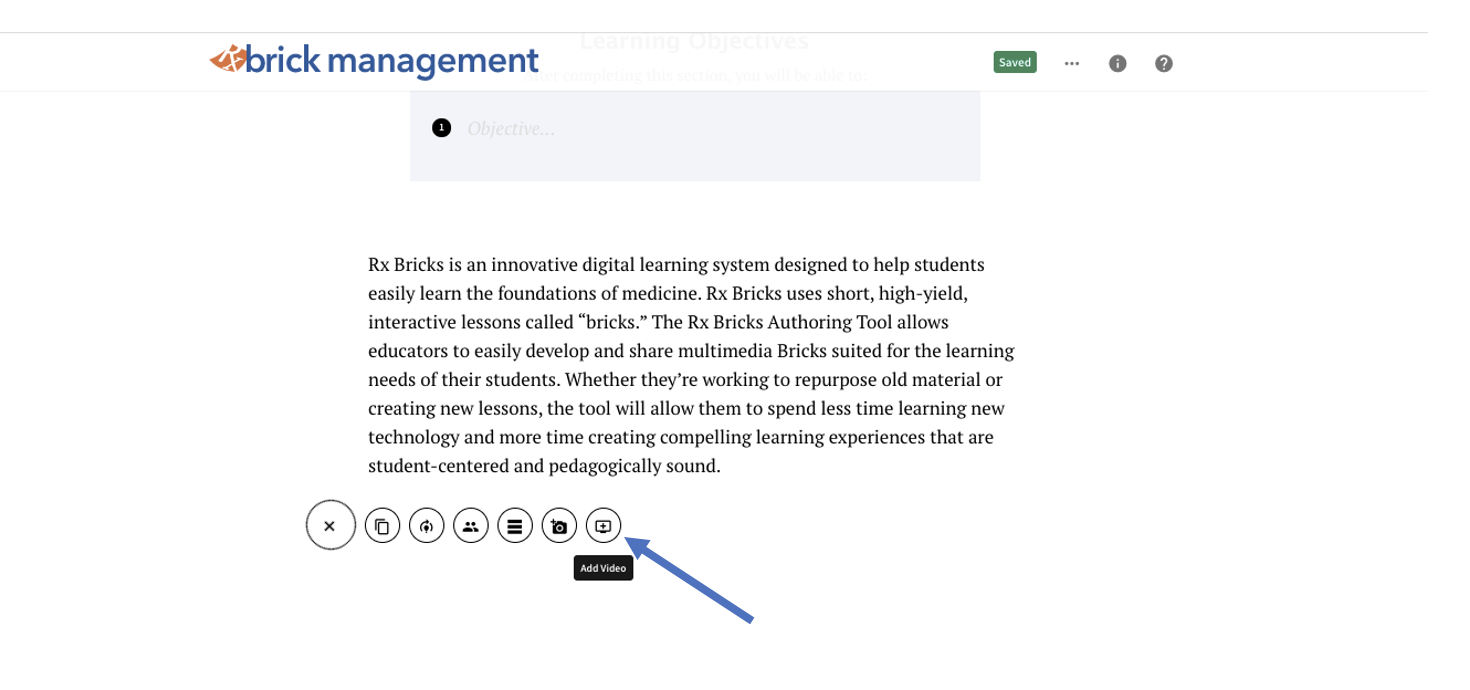Open help with the question mark icon
1470x690 pixels.
pyautogui.click(x=1164, y=63)
